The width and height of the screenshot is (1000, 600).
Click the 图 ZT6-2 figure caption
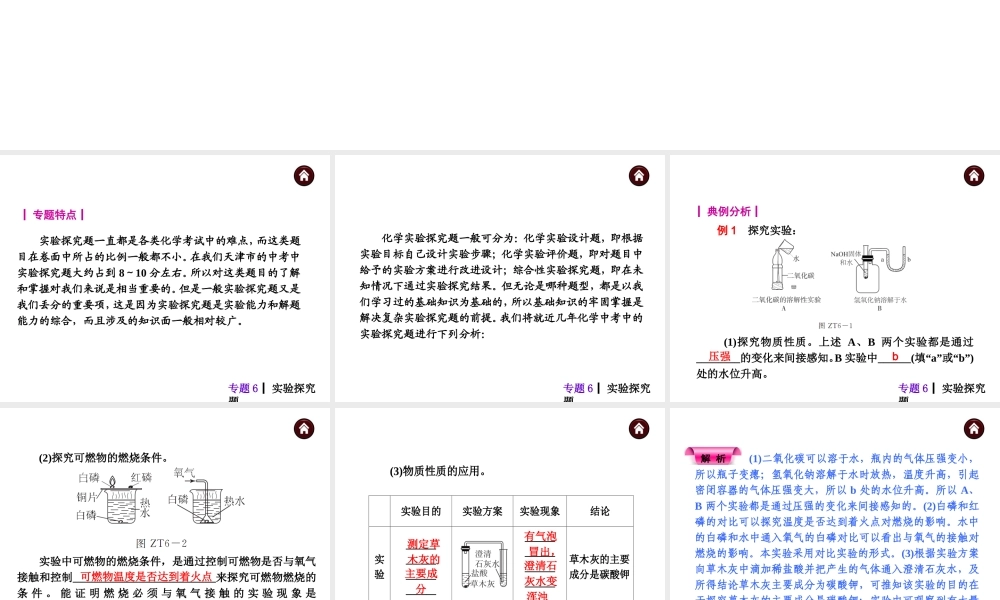coord(161,543)
